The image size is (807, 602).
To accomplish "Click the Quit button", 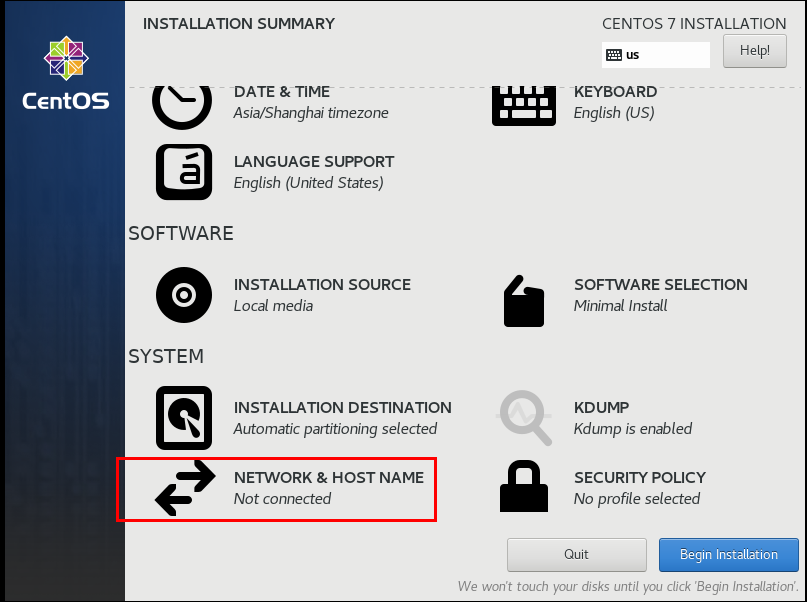I will tap(576, 554).
